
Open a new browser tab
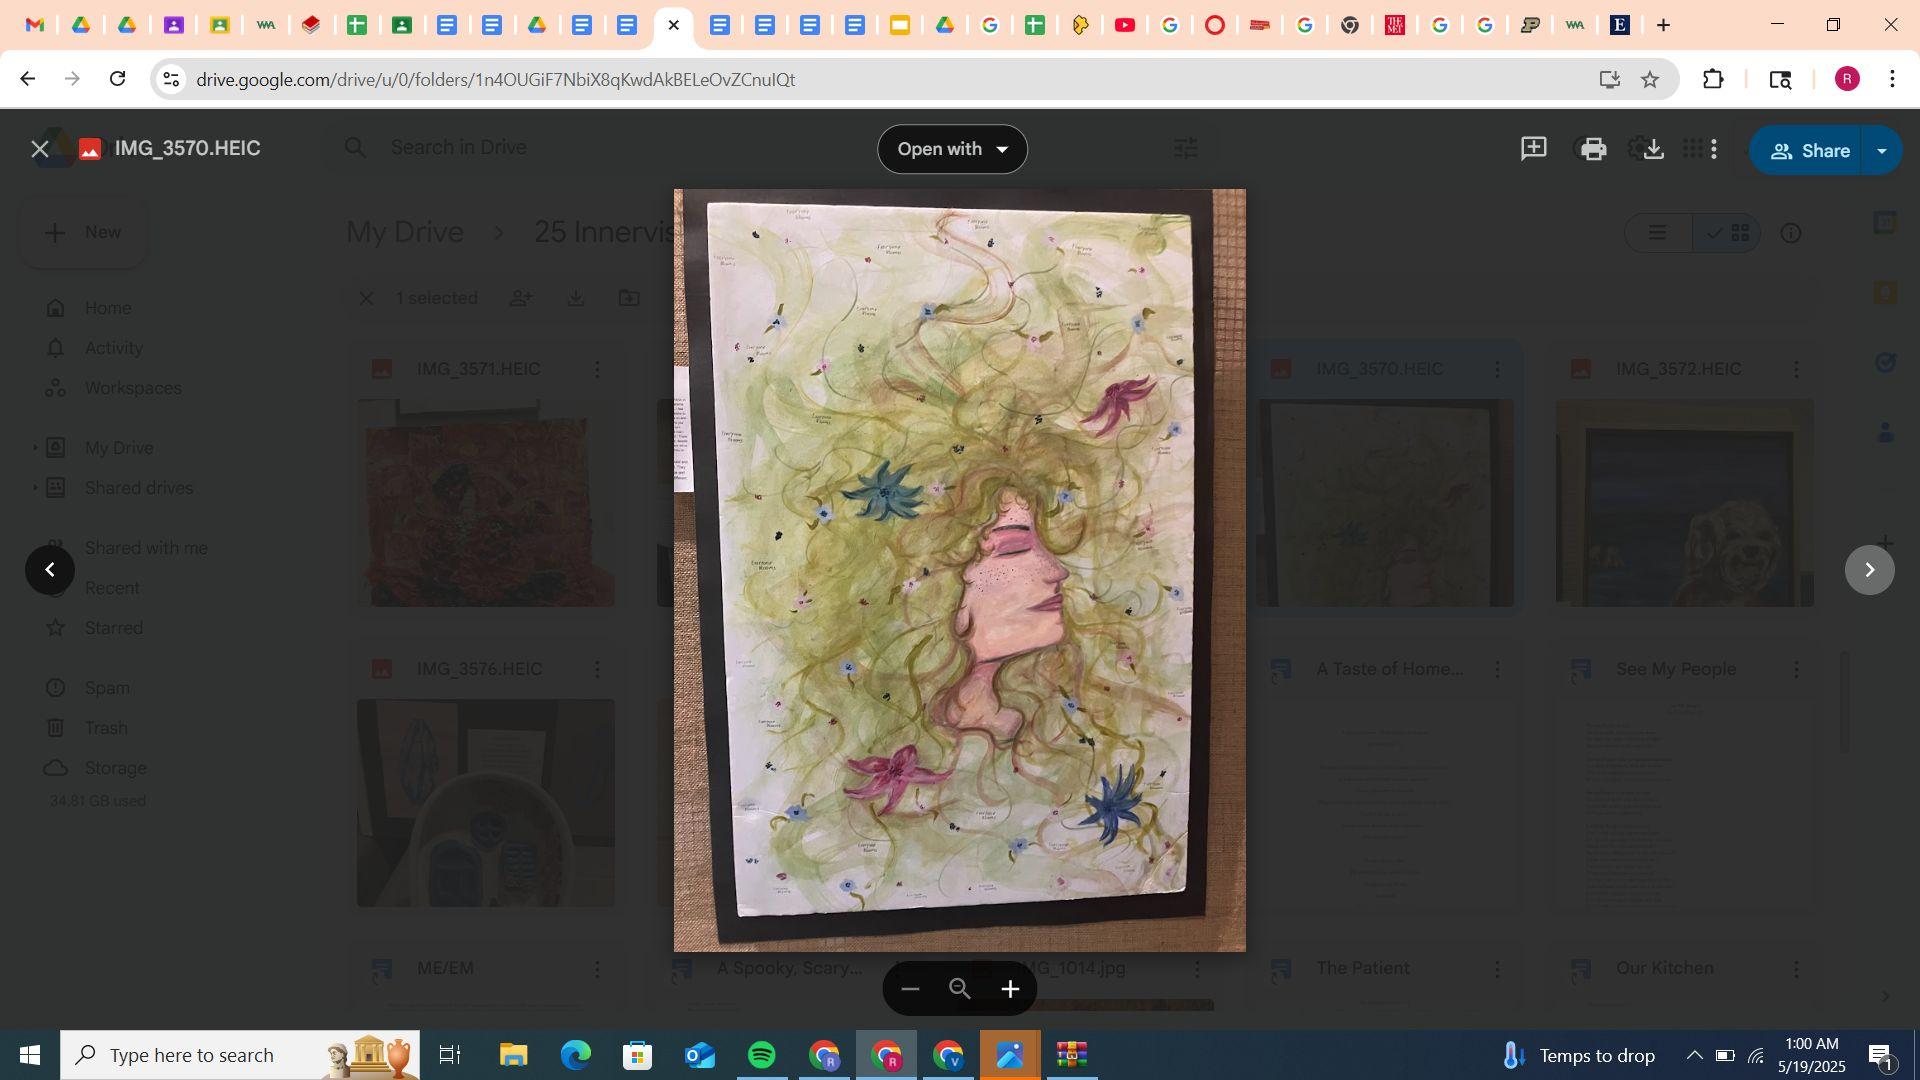click(x=1663, y=25)
